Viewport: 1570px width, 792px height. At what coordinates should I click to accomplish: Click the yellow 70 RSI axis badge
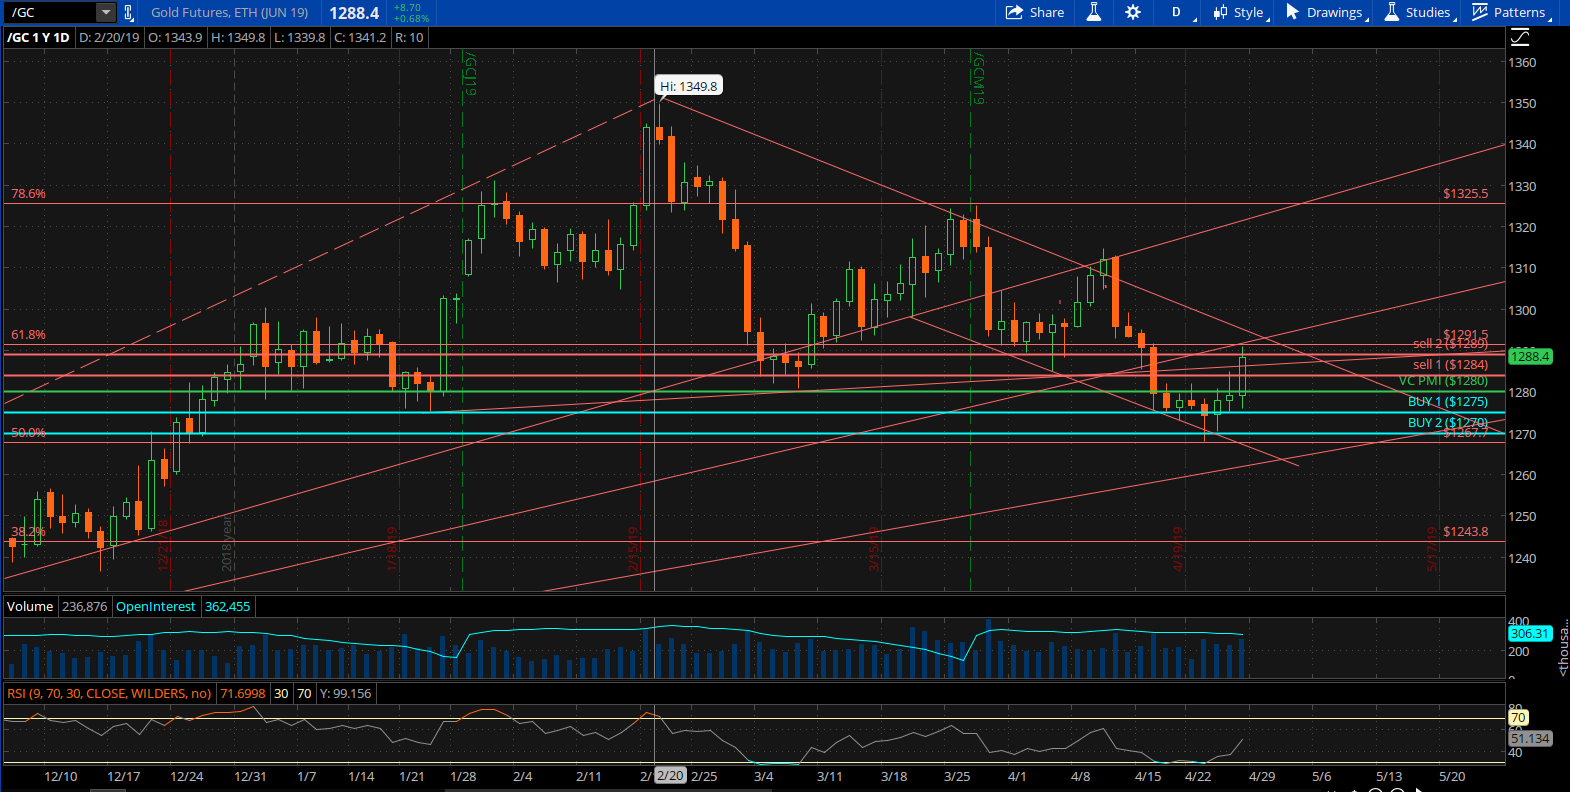[x=1518, y=718]
